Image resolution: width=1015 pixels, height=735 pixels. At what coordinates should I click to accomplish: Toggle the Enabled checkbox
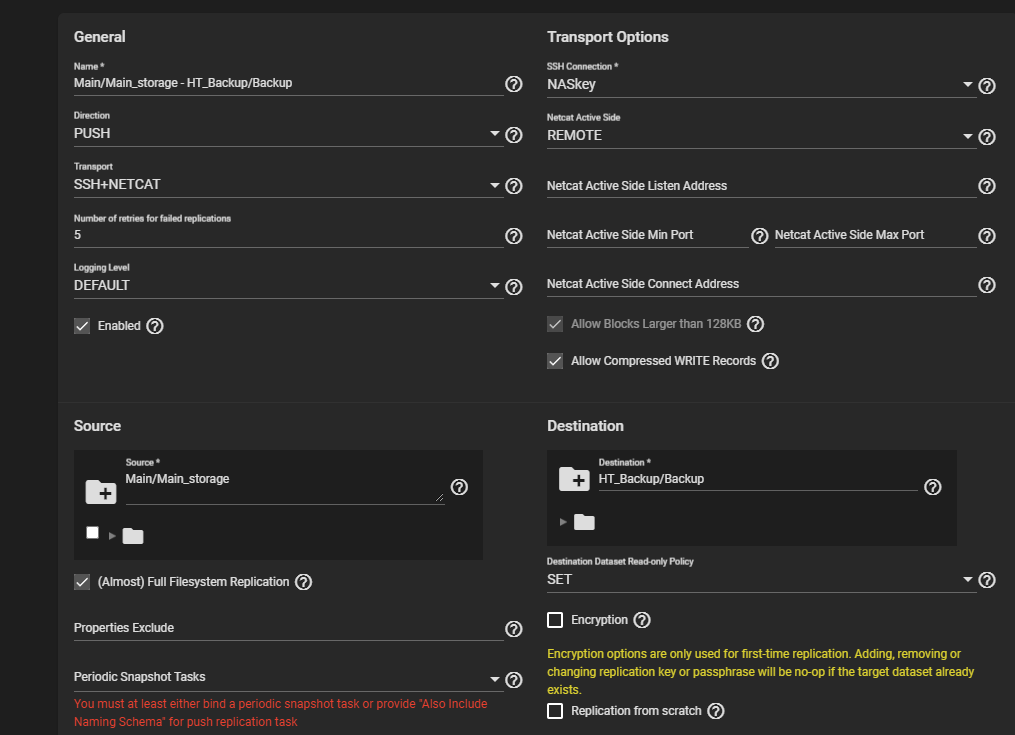[x=82, y=326]
